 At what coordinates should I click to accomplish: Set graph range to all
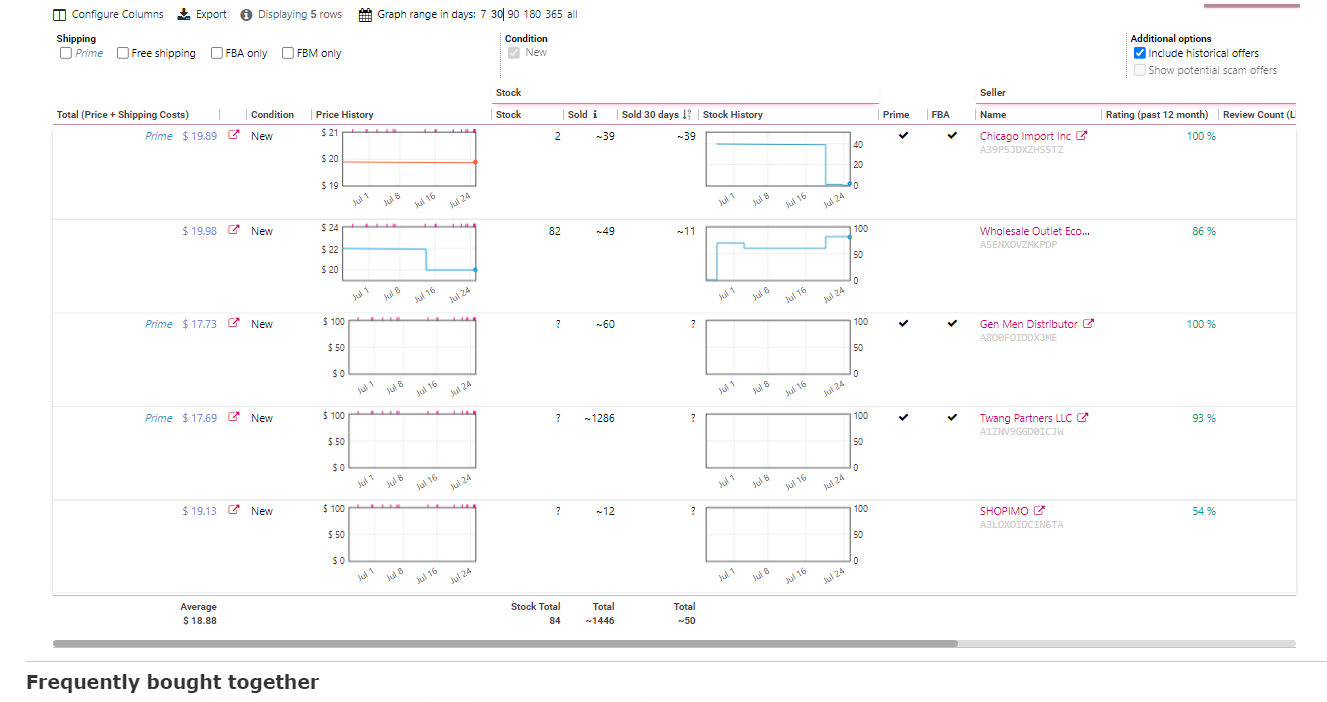(572, 15)
